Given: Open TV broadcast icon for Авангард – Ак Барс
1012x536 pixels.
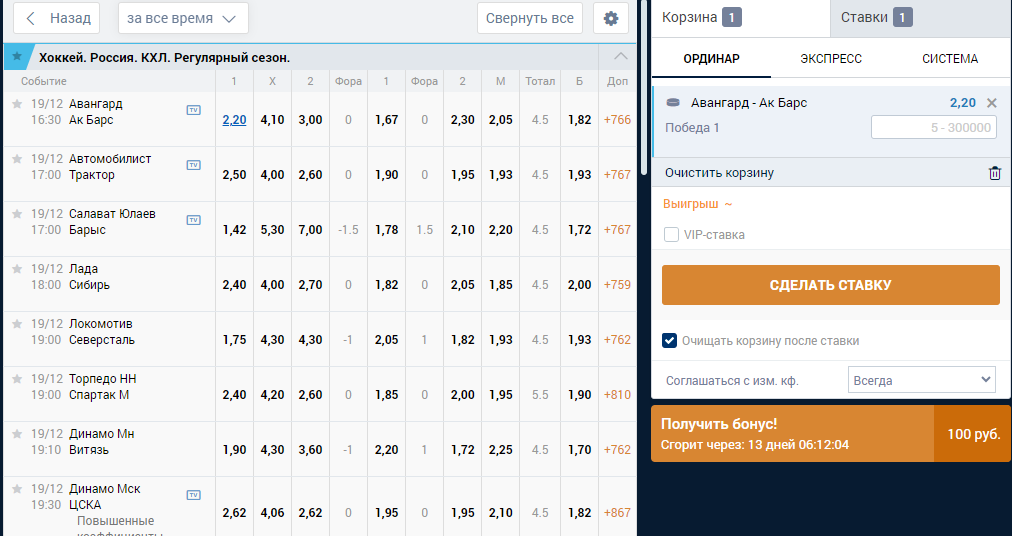Looking at the screenshot, I should coord(194,110).
